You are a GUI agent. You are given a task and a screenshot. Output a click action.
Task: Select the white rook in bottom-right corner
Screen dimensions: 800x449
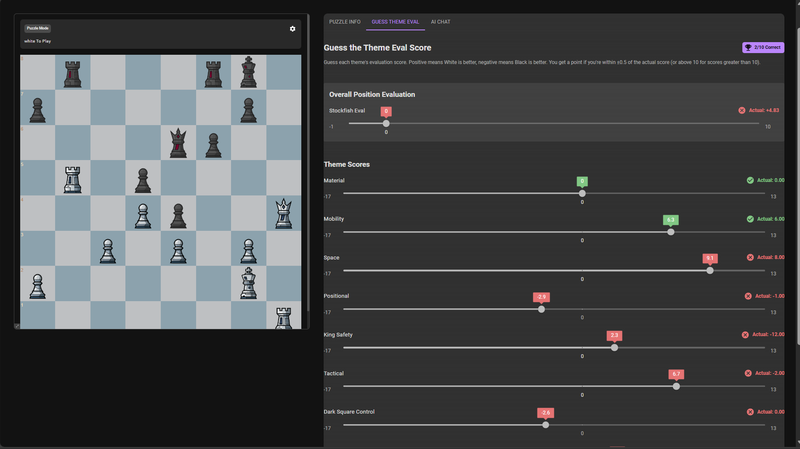283,318
